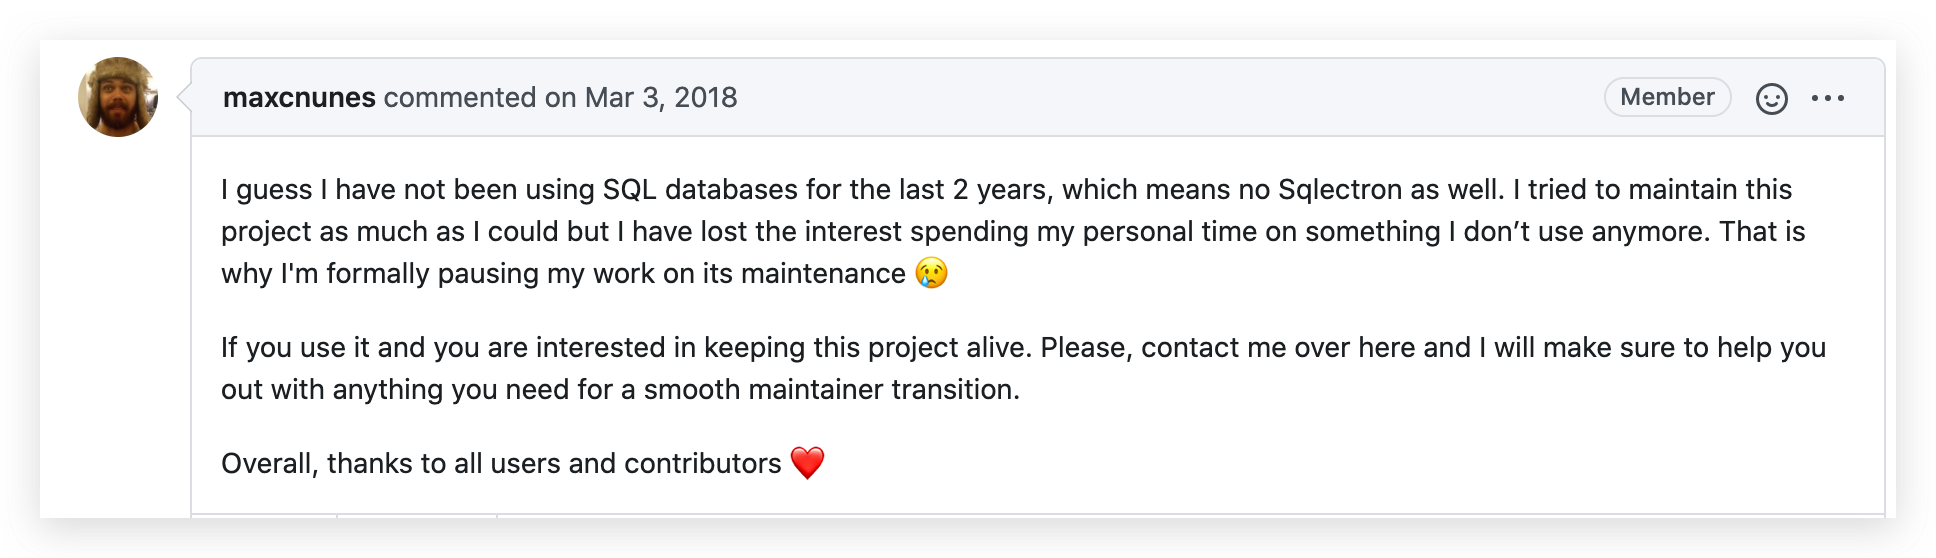Click the red heart emoji
This screenshot has height=558, width=1936.
point(807,463)
